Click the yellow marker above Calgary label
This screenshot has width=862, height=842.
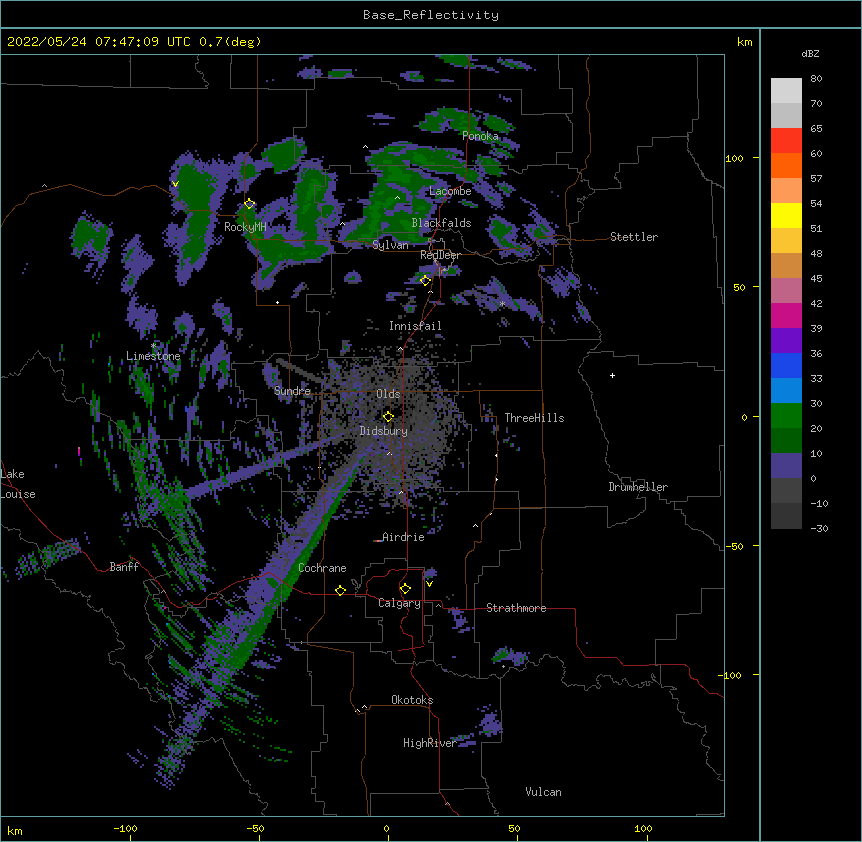[x=405, y=589]
